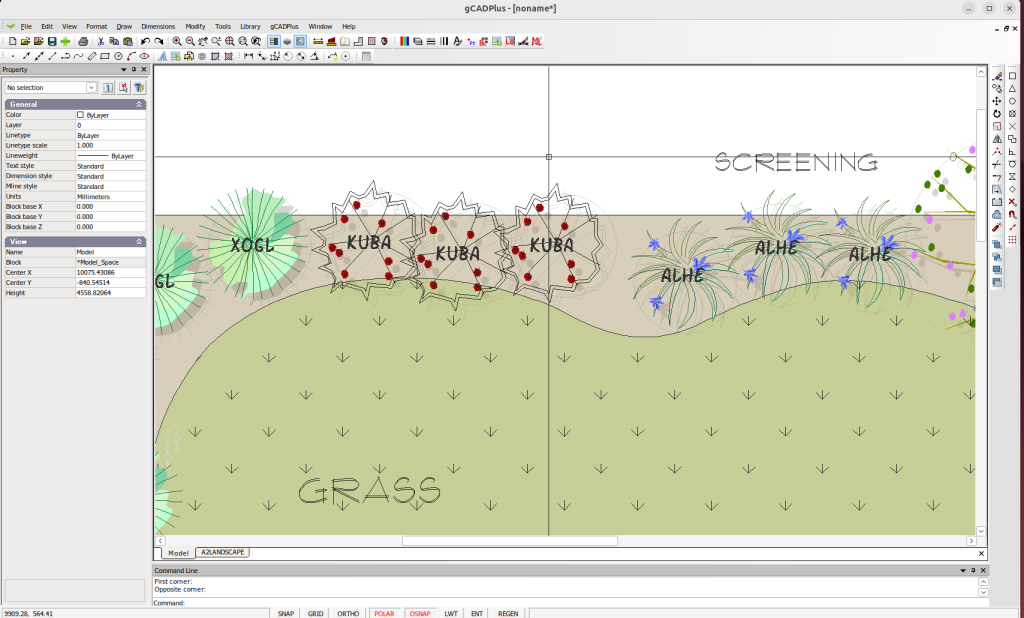Image resolution: width=1024 pixels, height=618 pixels.
Task: Switch to the A2LANDSCAPE layout tab
Action: (x=223, y=553)
